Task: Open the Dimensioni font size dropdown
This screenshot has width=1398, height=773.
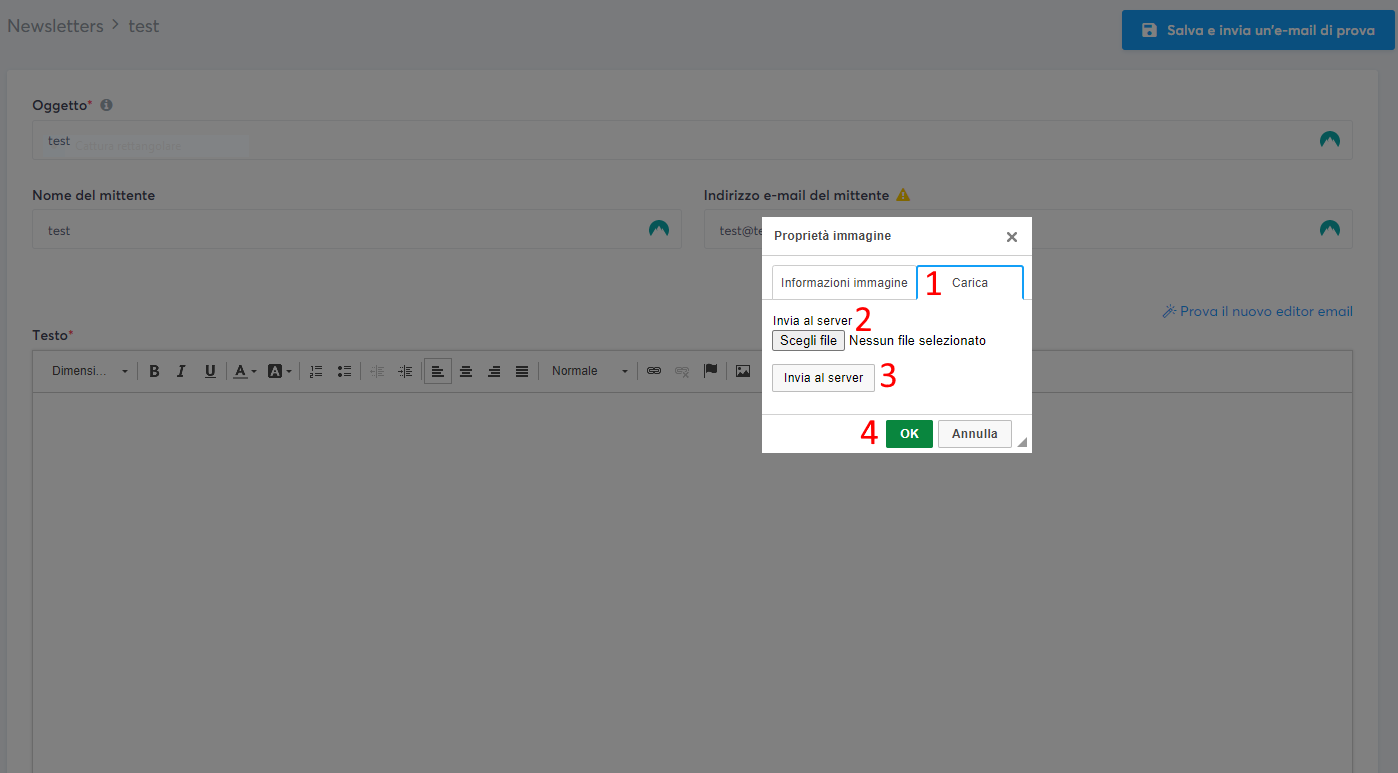Action: point(90,370)
